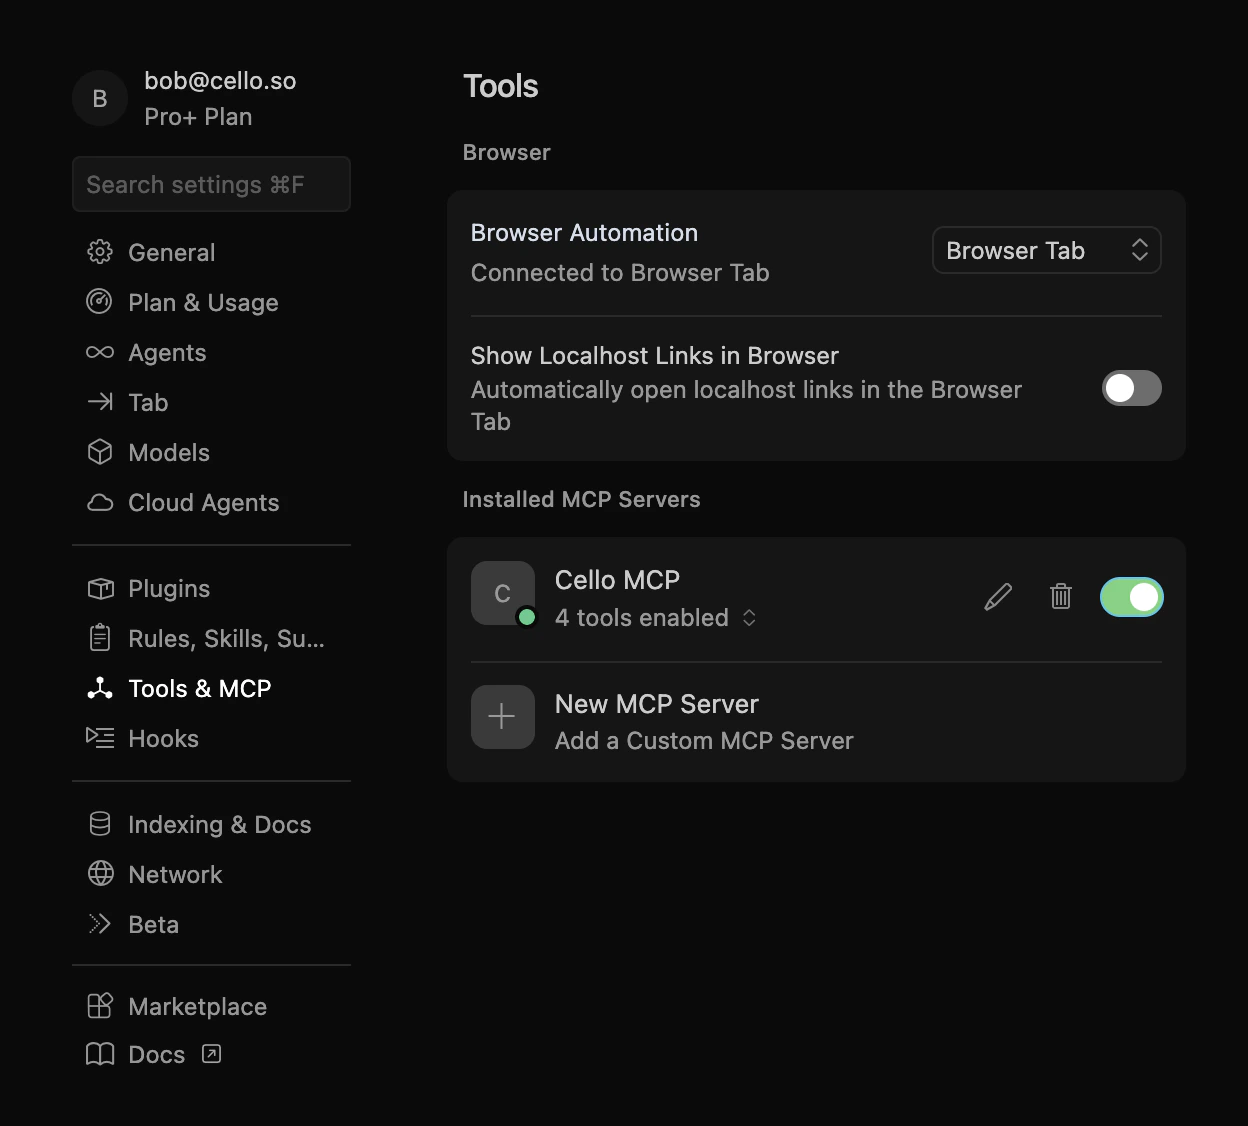Click the pencil icon to edit Cello MCP

998,596
